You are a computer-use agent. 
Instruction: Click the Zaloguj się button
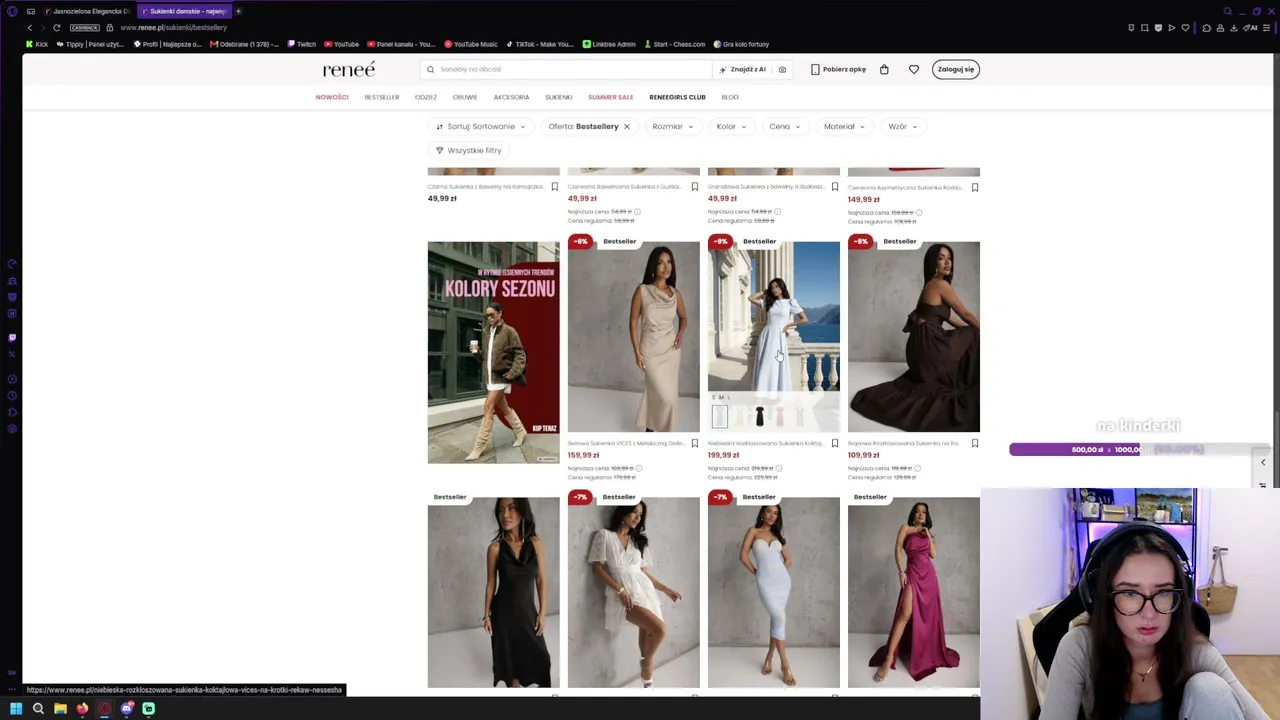(956, 69)
